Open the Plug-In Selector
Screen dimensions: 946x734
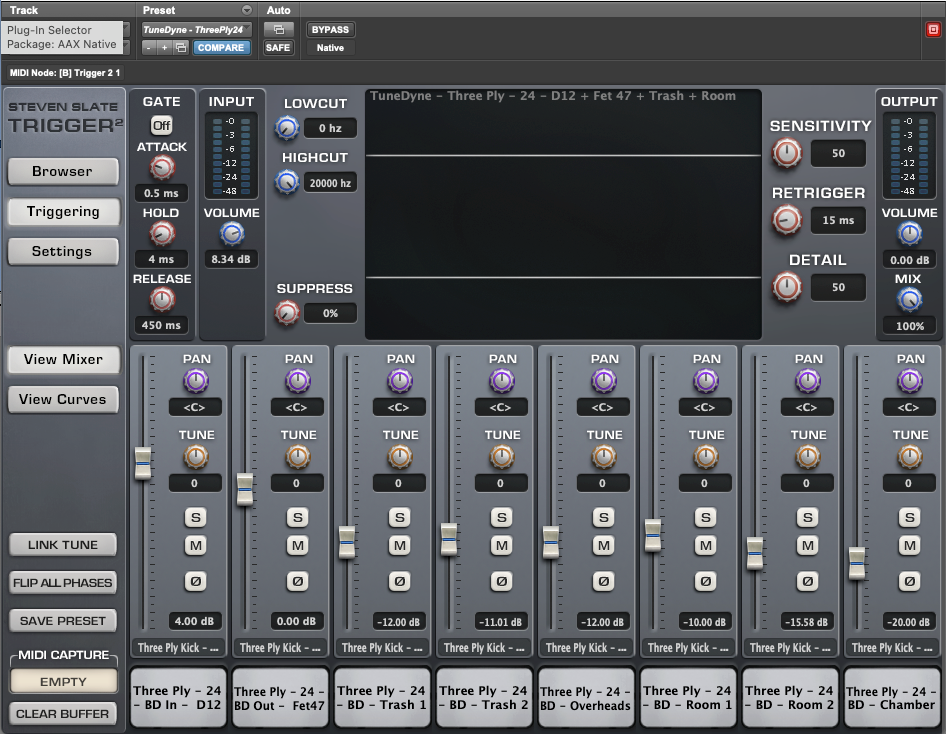point(65,30)
